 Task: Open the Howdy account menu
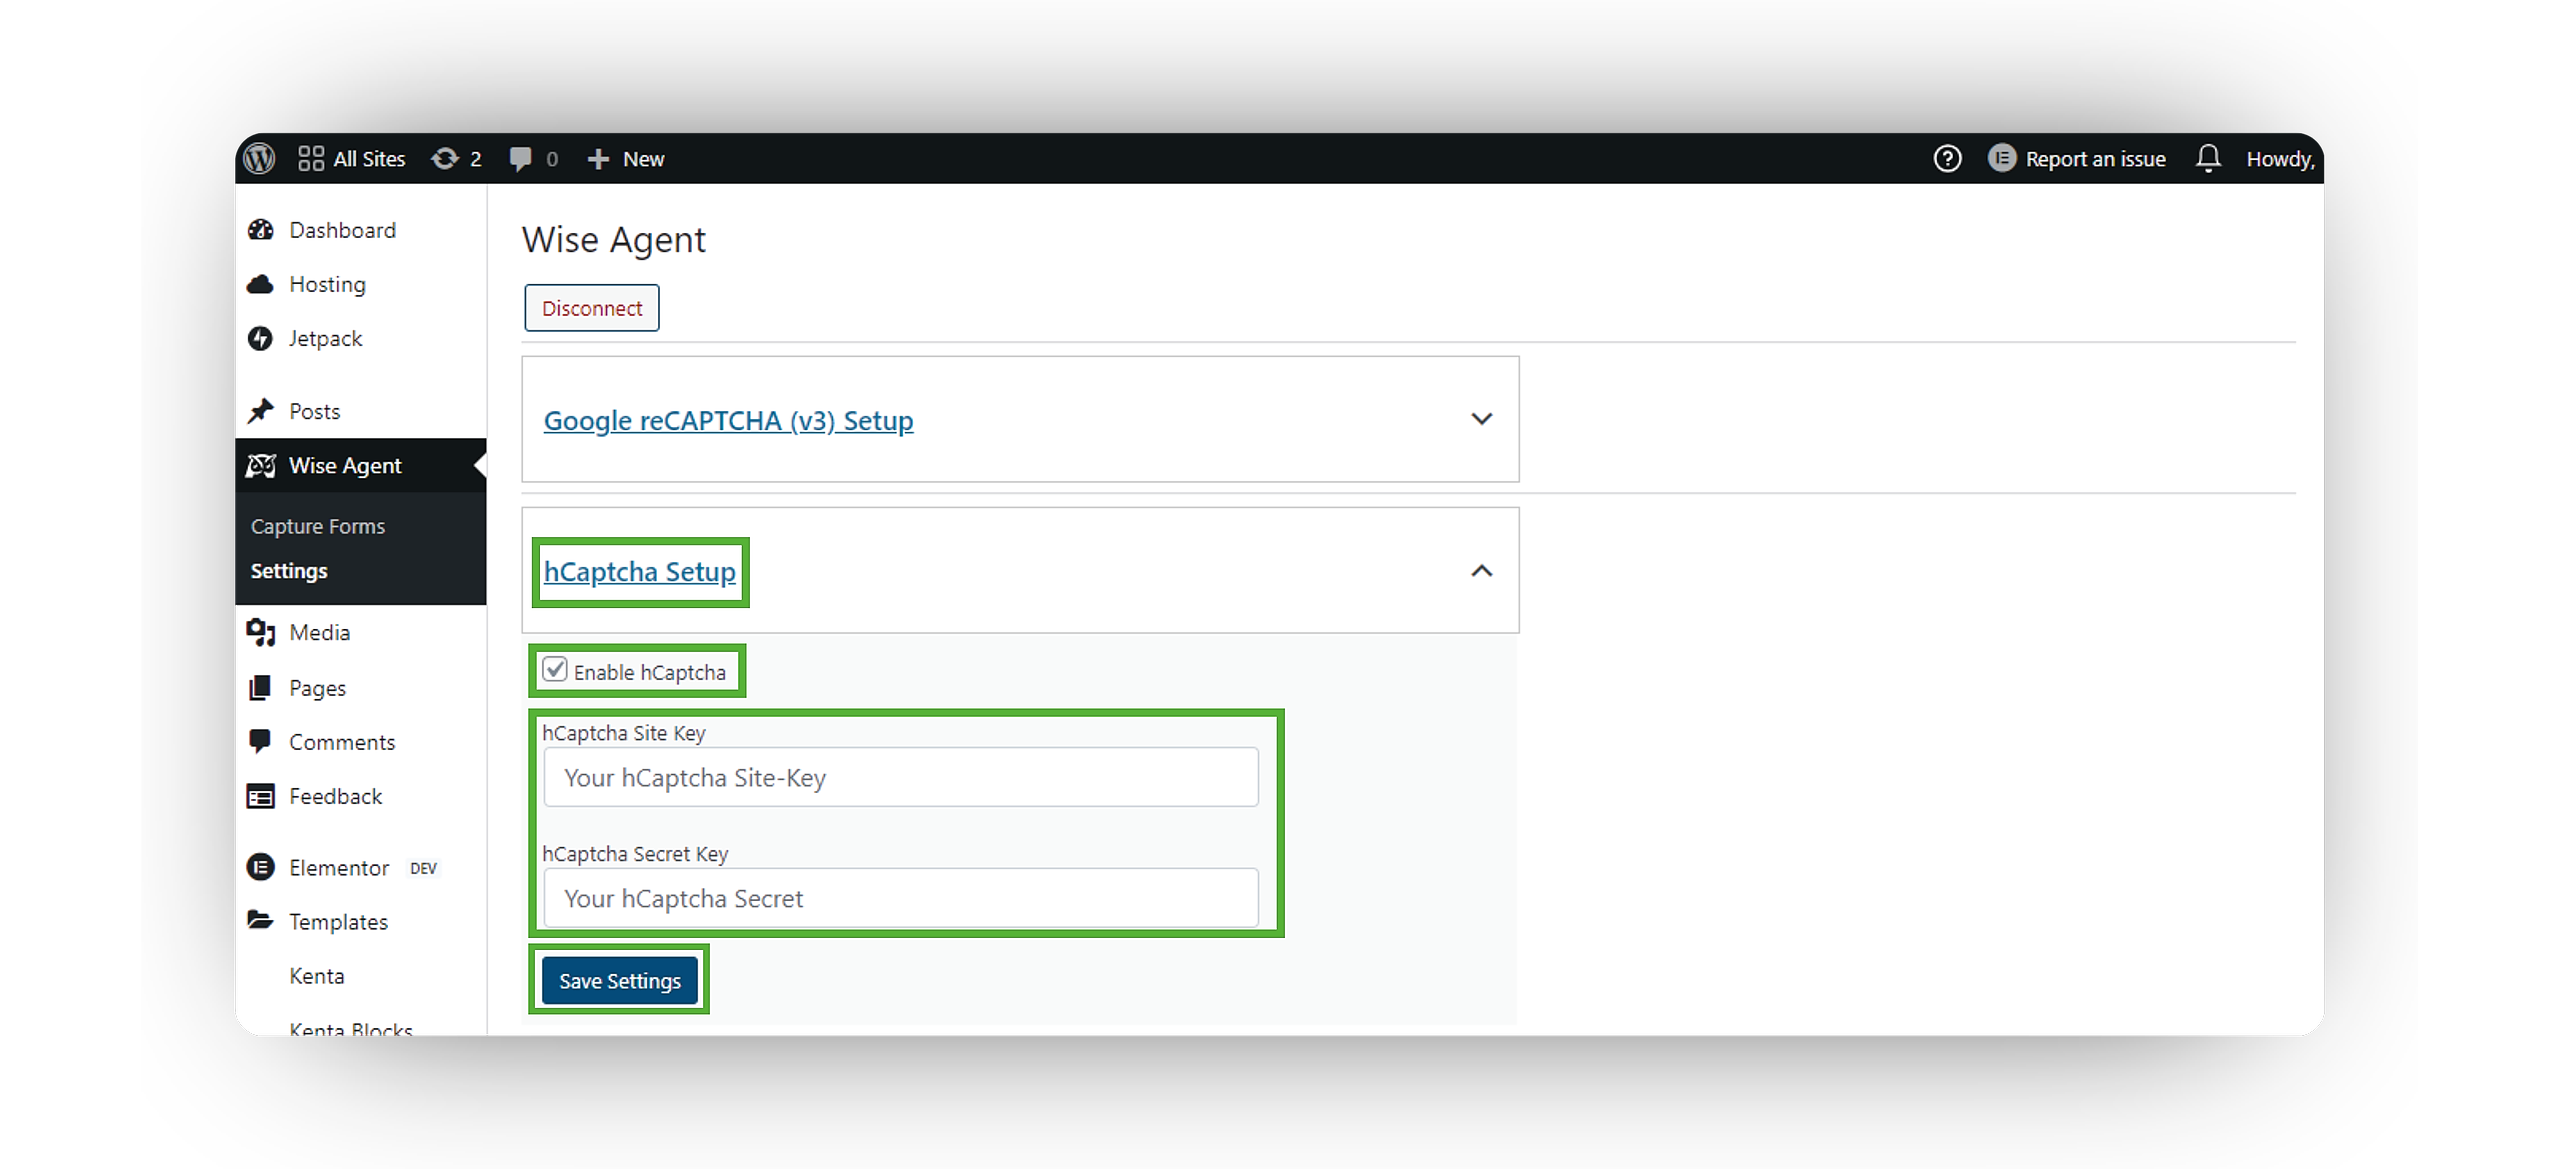(x=2280, y=159)
